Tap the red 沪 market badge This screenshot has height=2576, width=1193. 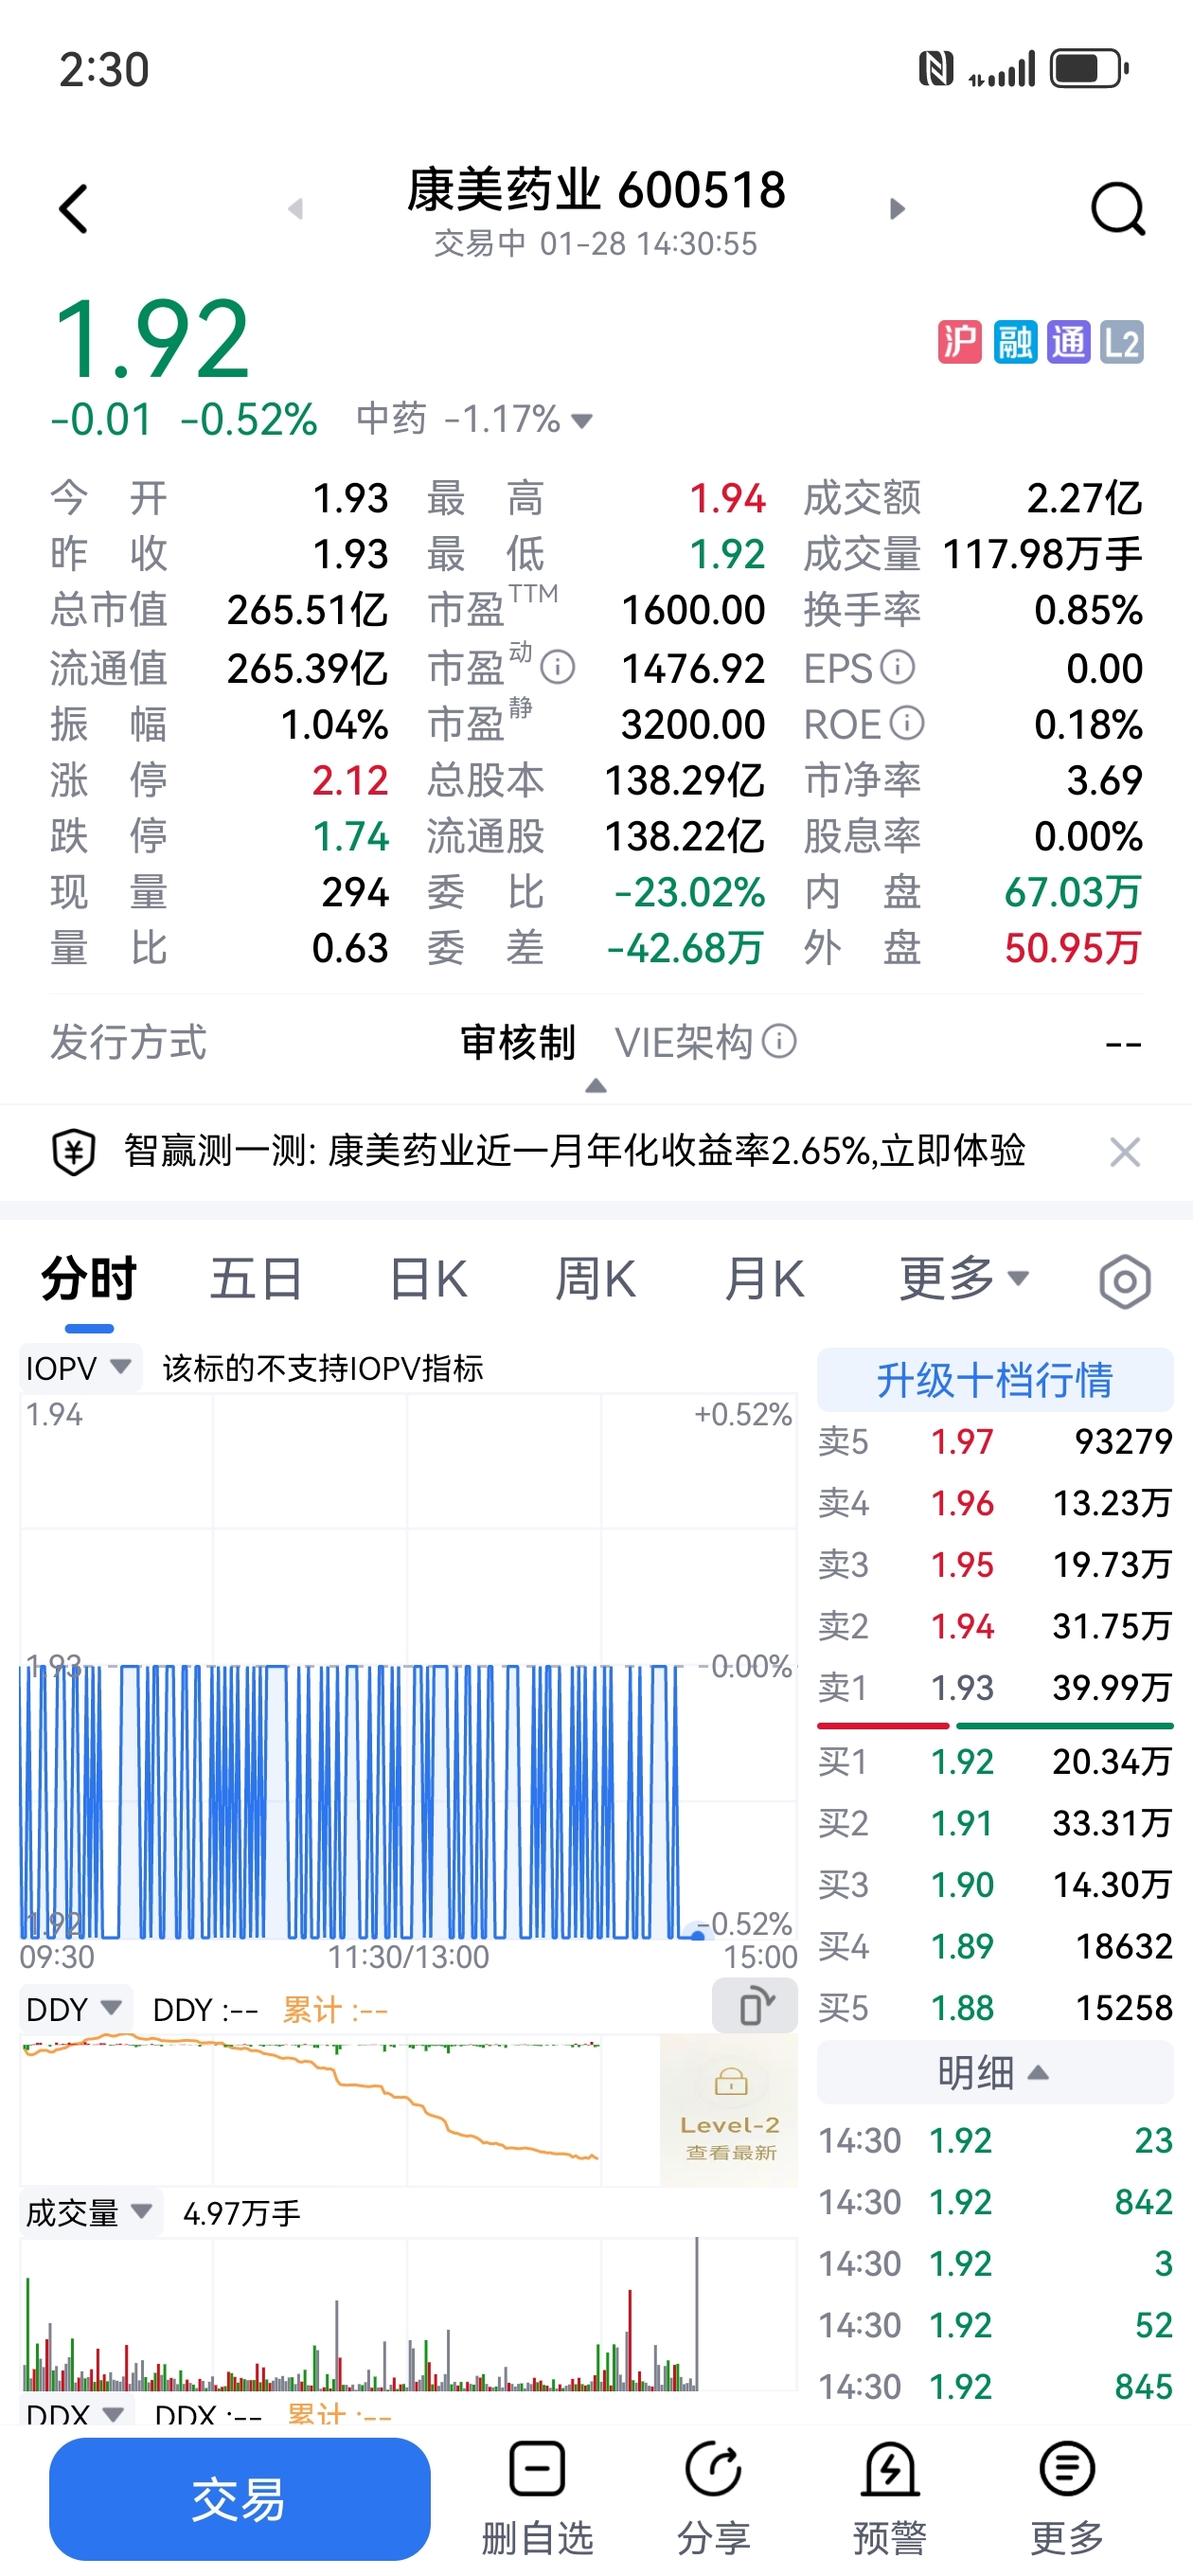point(959,342)
